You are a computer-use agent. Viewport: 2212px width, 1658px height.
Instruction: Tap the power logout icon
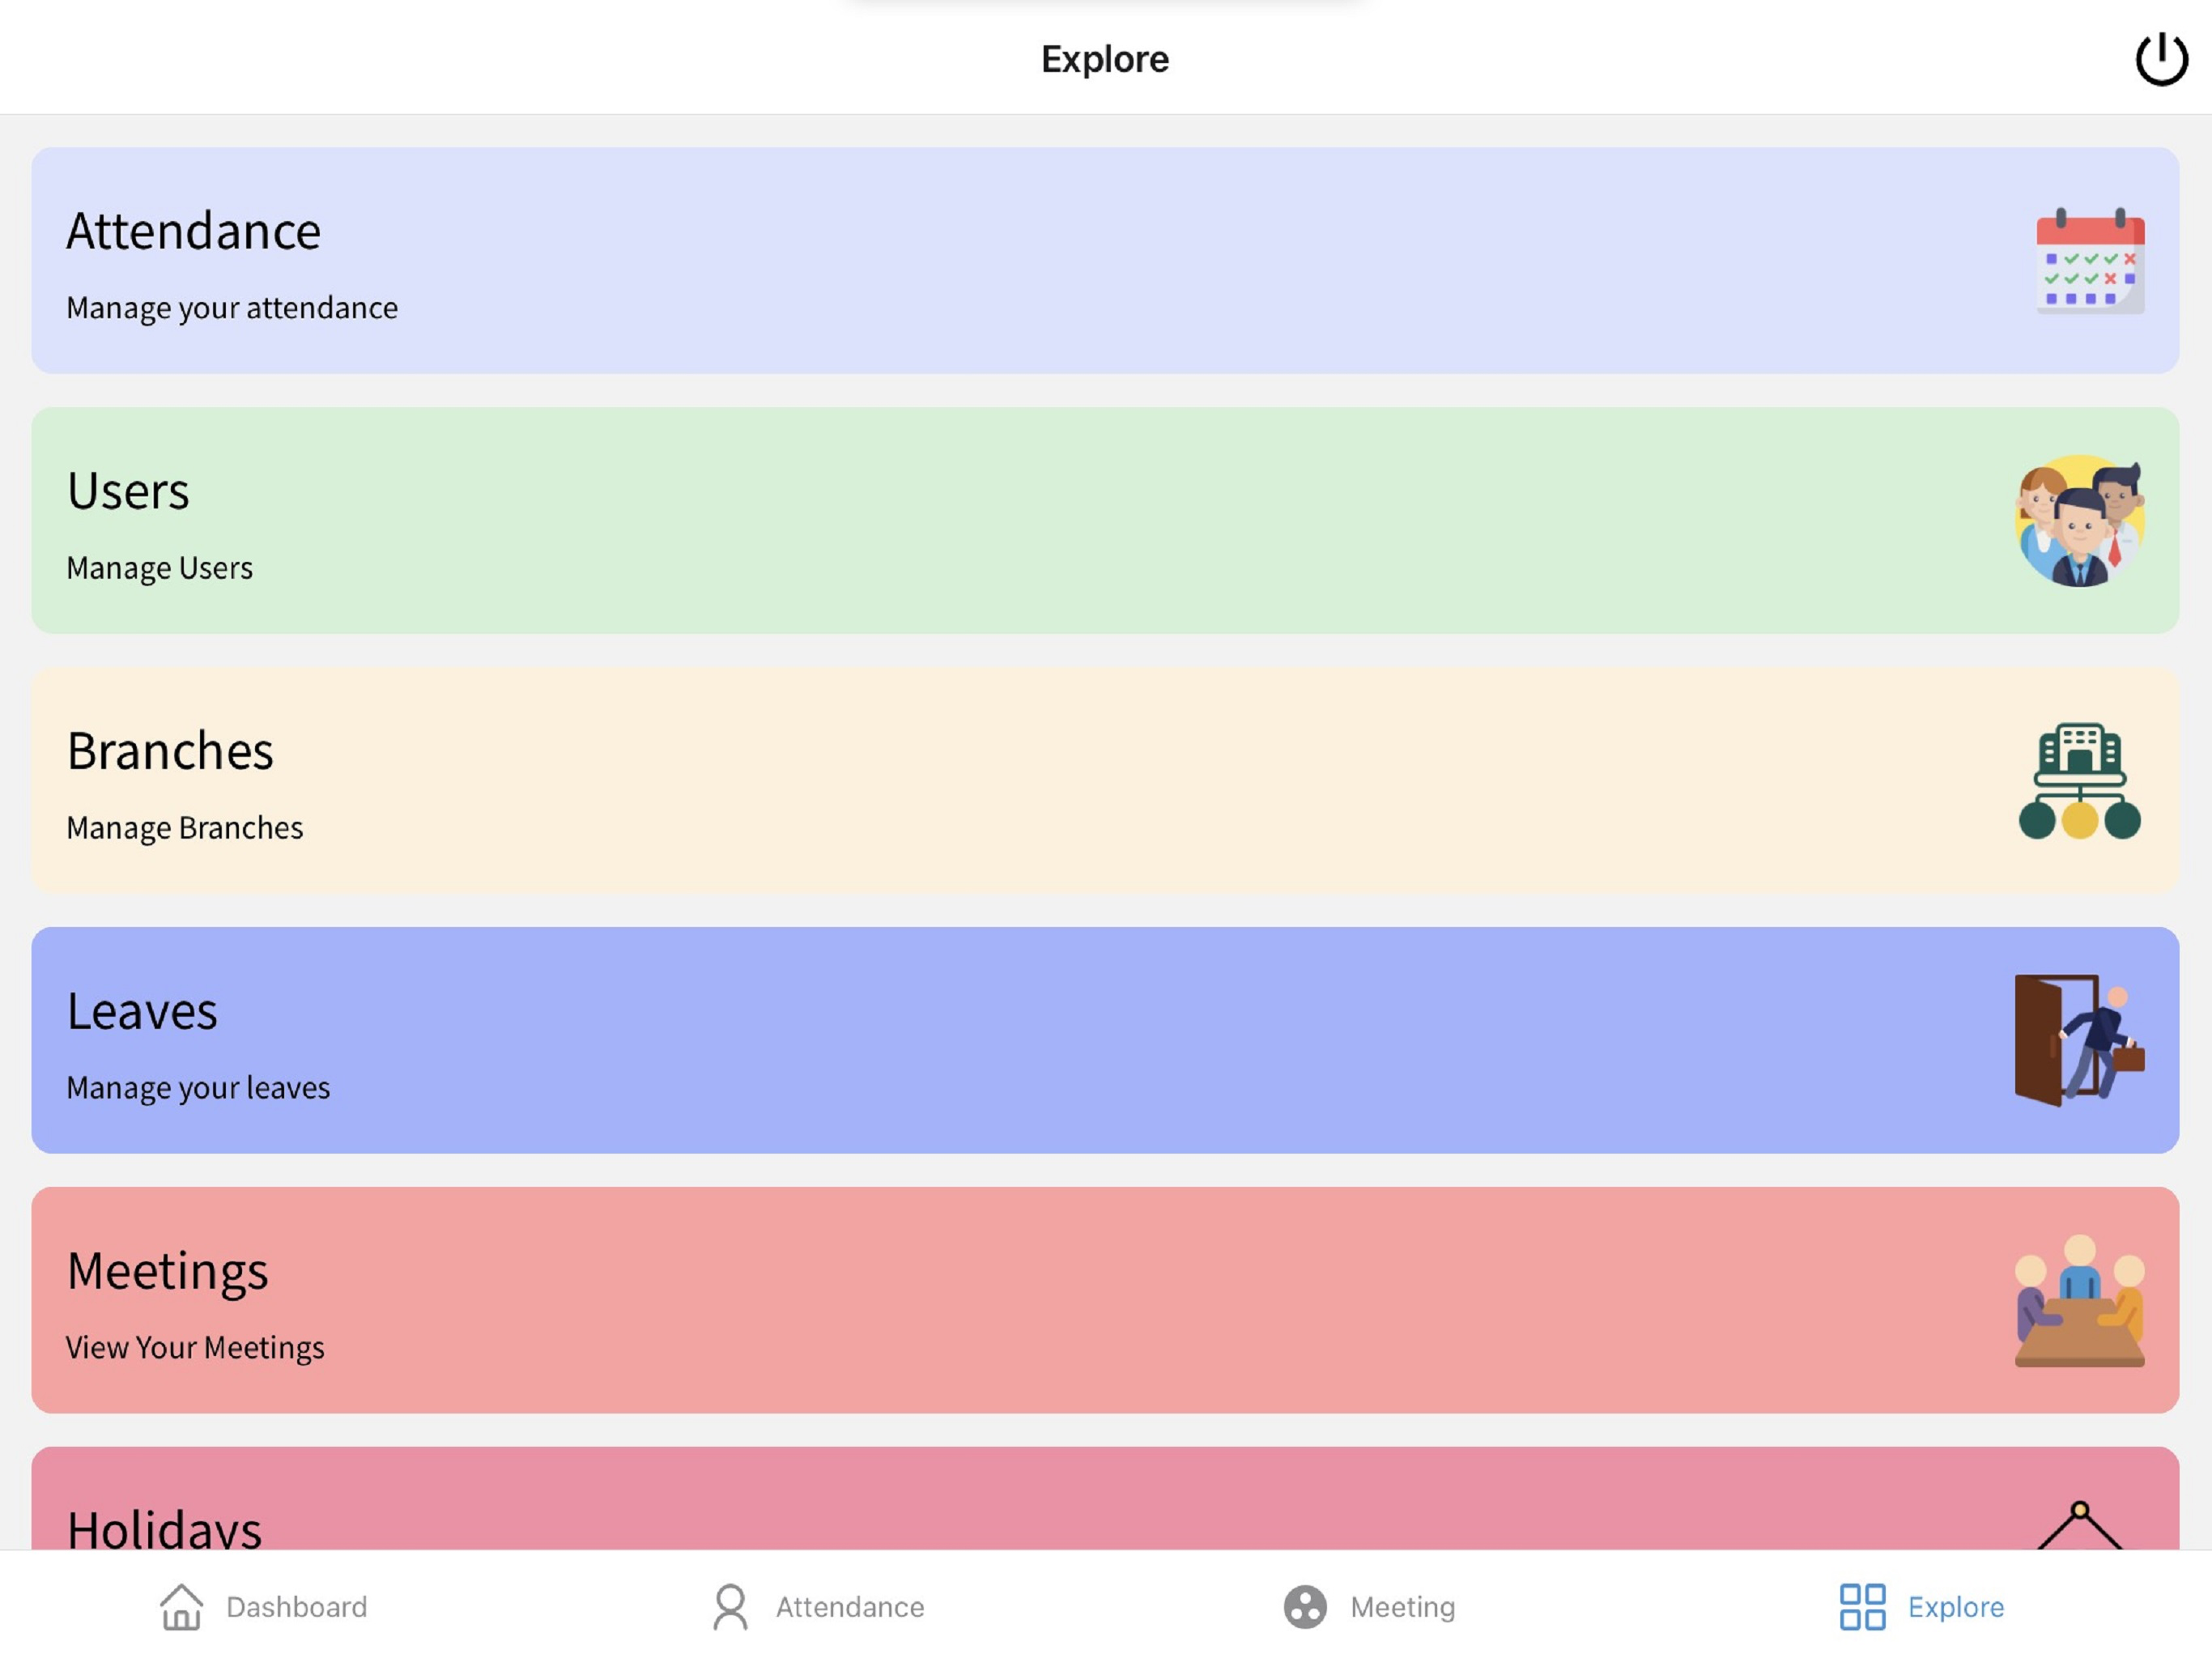click(2161, 59)
